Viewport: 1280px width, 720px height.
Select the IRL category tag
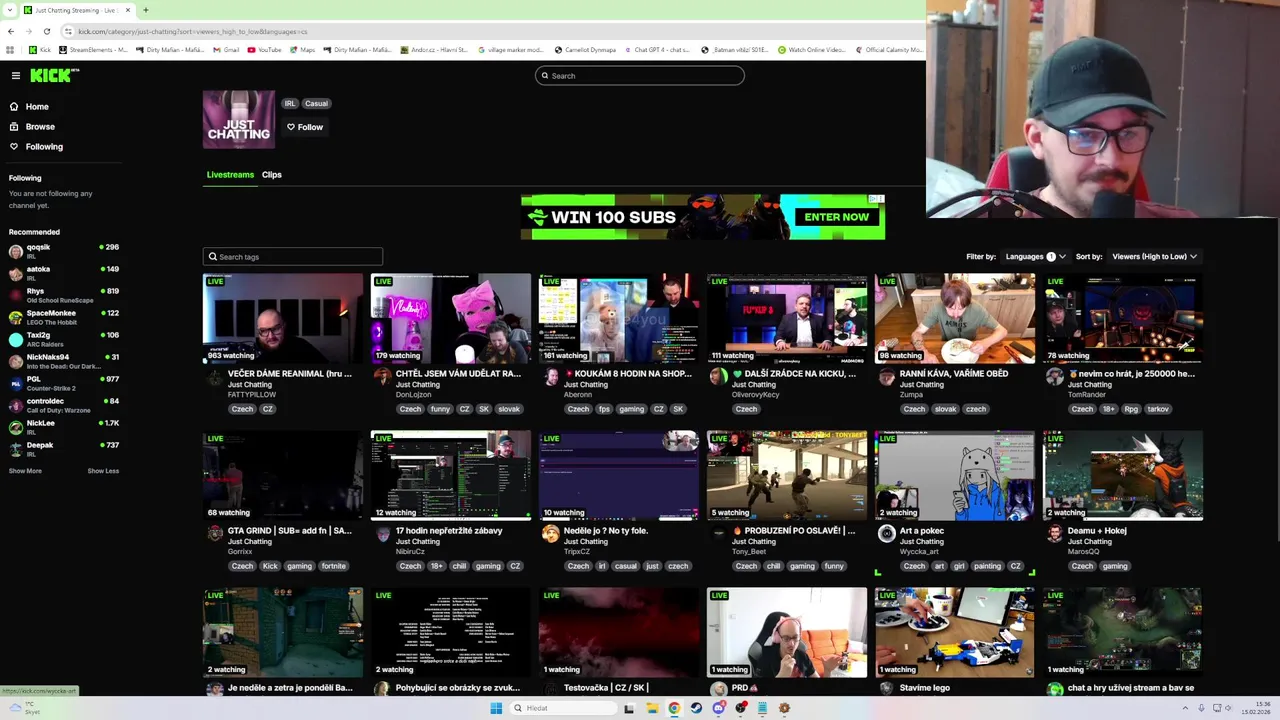tap(290, 103)
